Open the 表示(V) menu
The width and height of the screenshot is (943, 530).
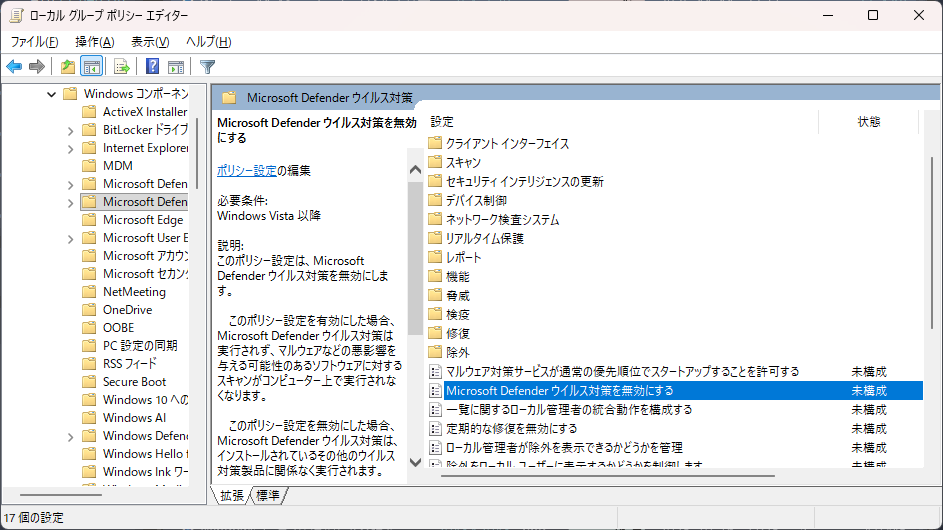click(150, 41)
